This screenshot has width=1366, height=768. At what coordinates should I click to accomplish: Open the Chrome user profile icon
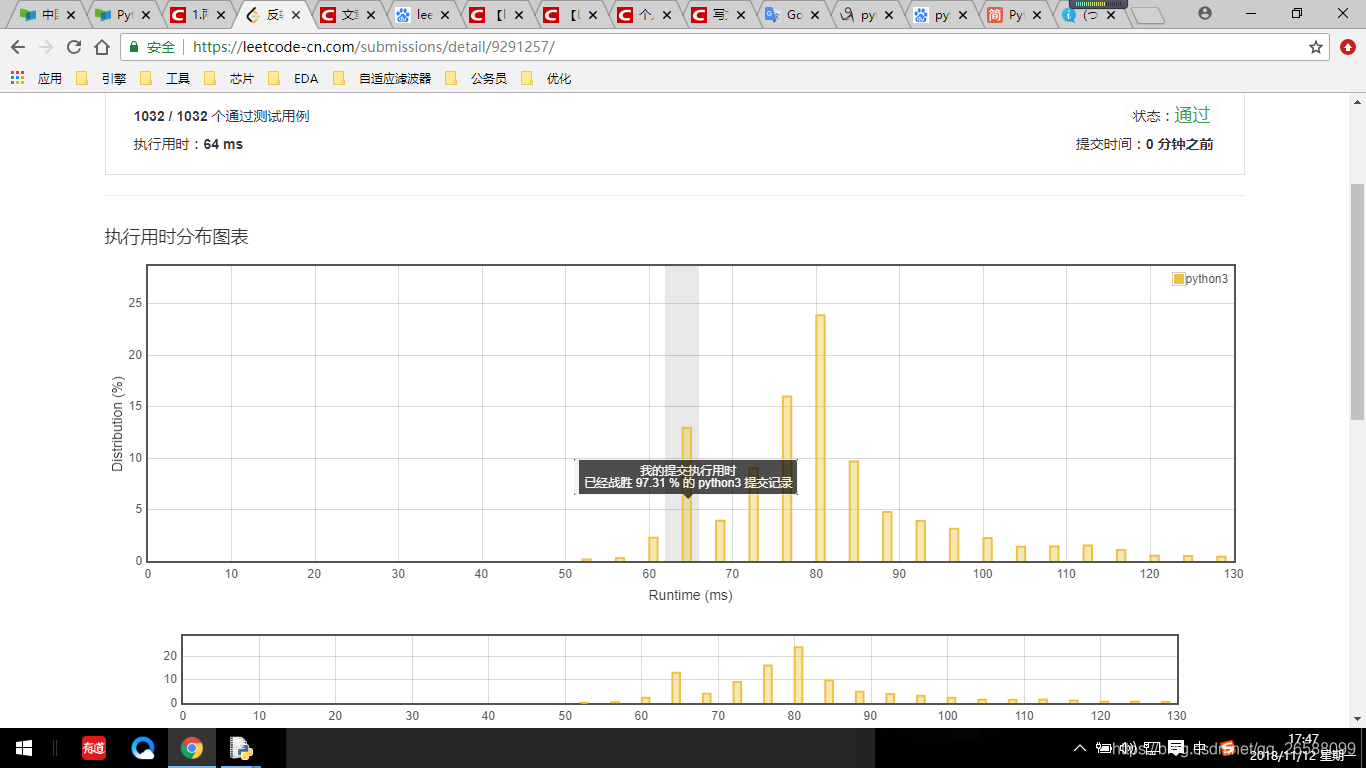coord(1205,13)
